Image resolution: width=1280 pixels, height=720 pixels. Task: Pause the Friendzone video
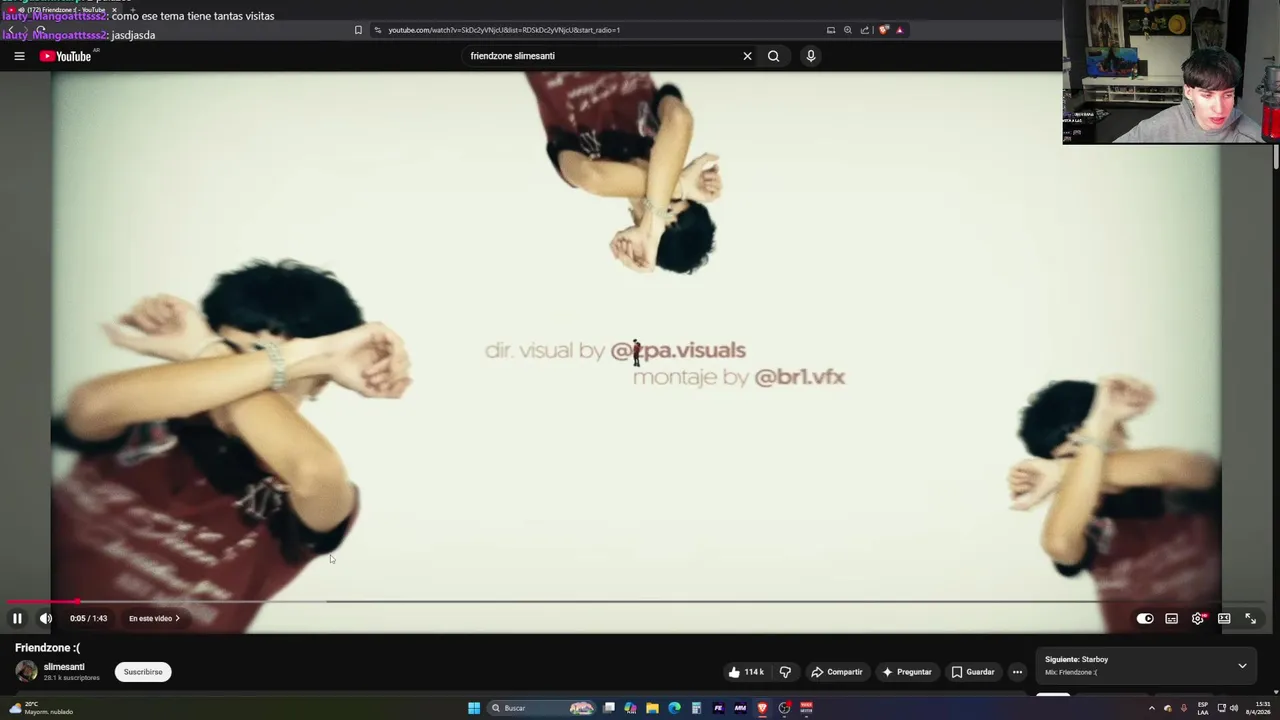[x=17, y=618]
